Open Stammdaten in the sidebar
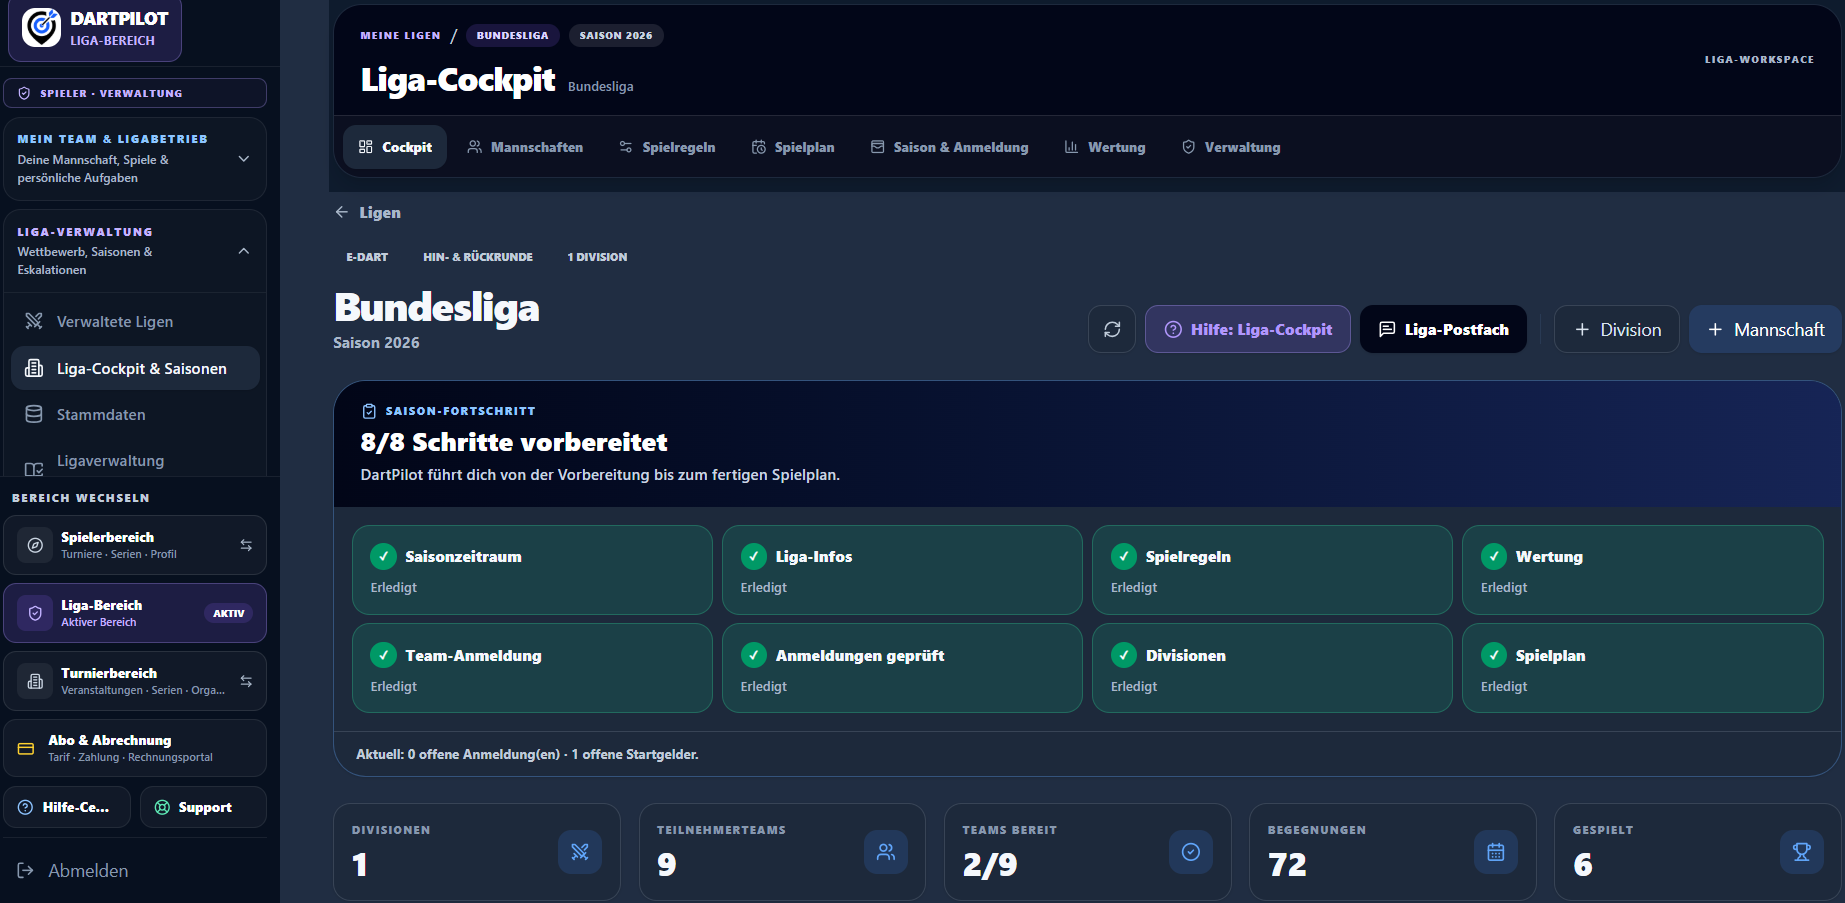Screen dimensions: 1845x903 pyautogui.click(x=135, y=414)
